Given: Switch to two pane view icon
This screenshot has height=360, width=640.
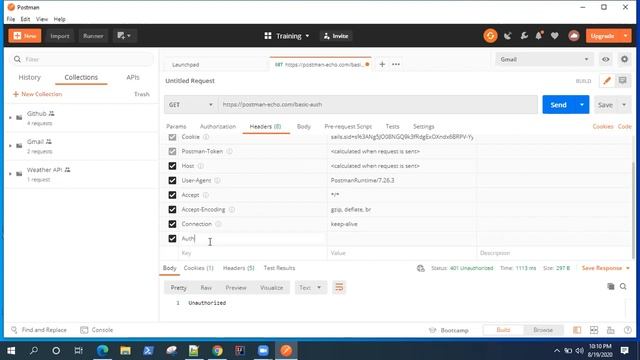Looking at the screenshot, I should pos(594,330).
